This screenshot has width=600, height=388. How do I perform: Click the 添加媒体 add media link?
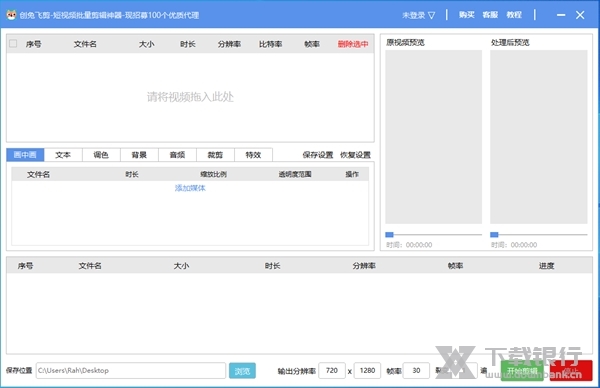click(x=190, y=188)
